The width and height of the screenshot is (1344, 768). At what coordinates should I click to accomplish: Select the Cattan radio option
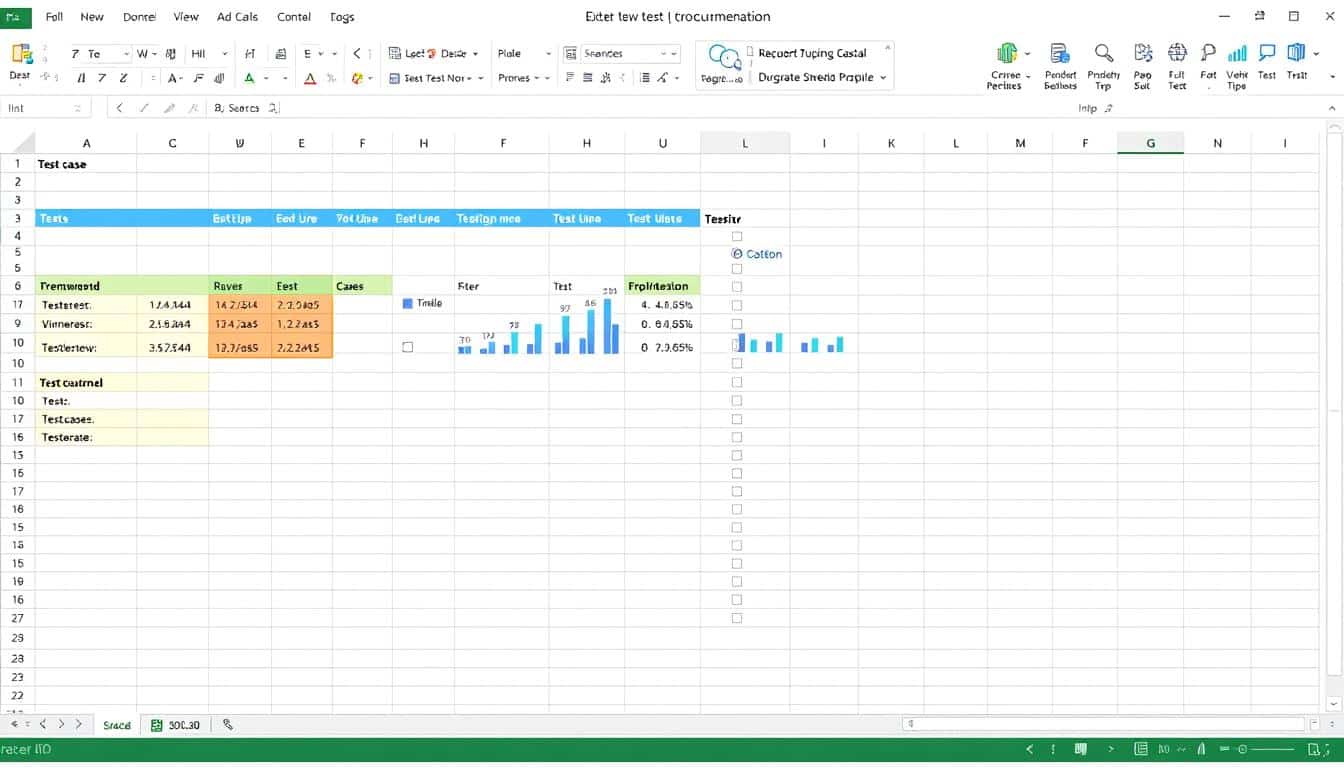click(x=737, y=254)
